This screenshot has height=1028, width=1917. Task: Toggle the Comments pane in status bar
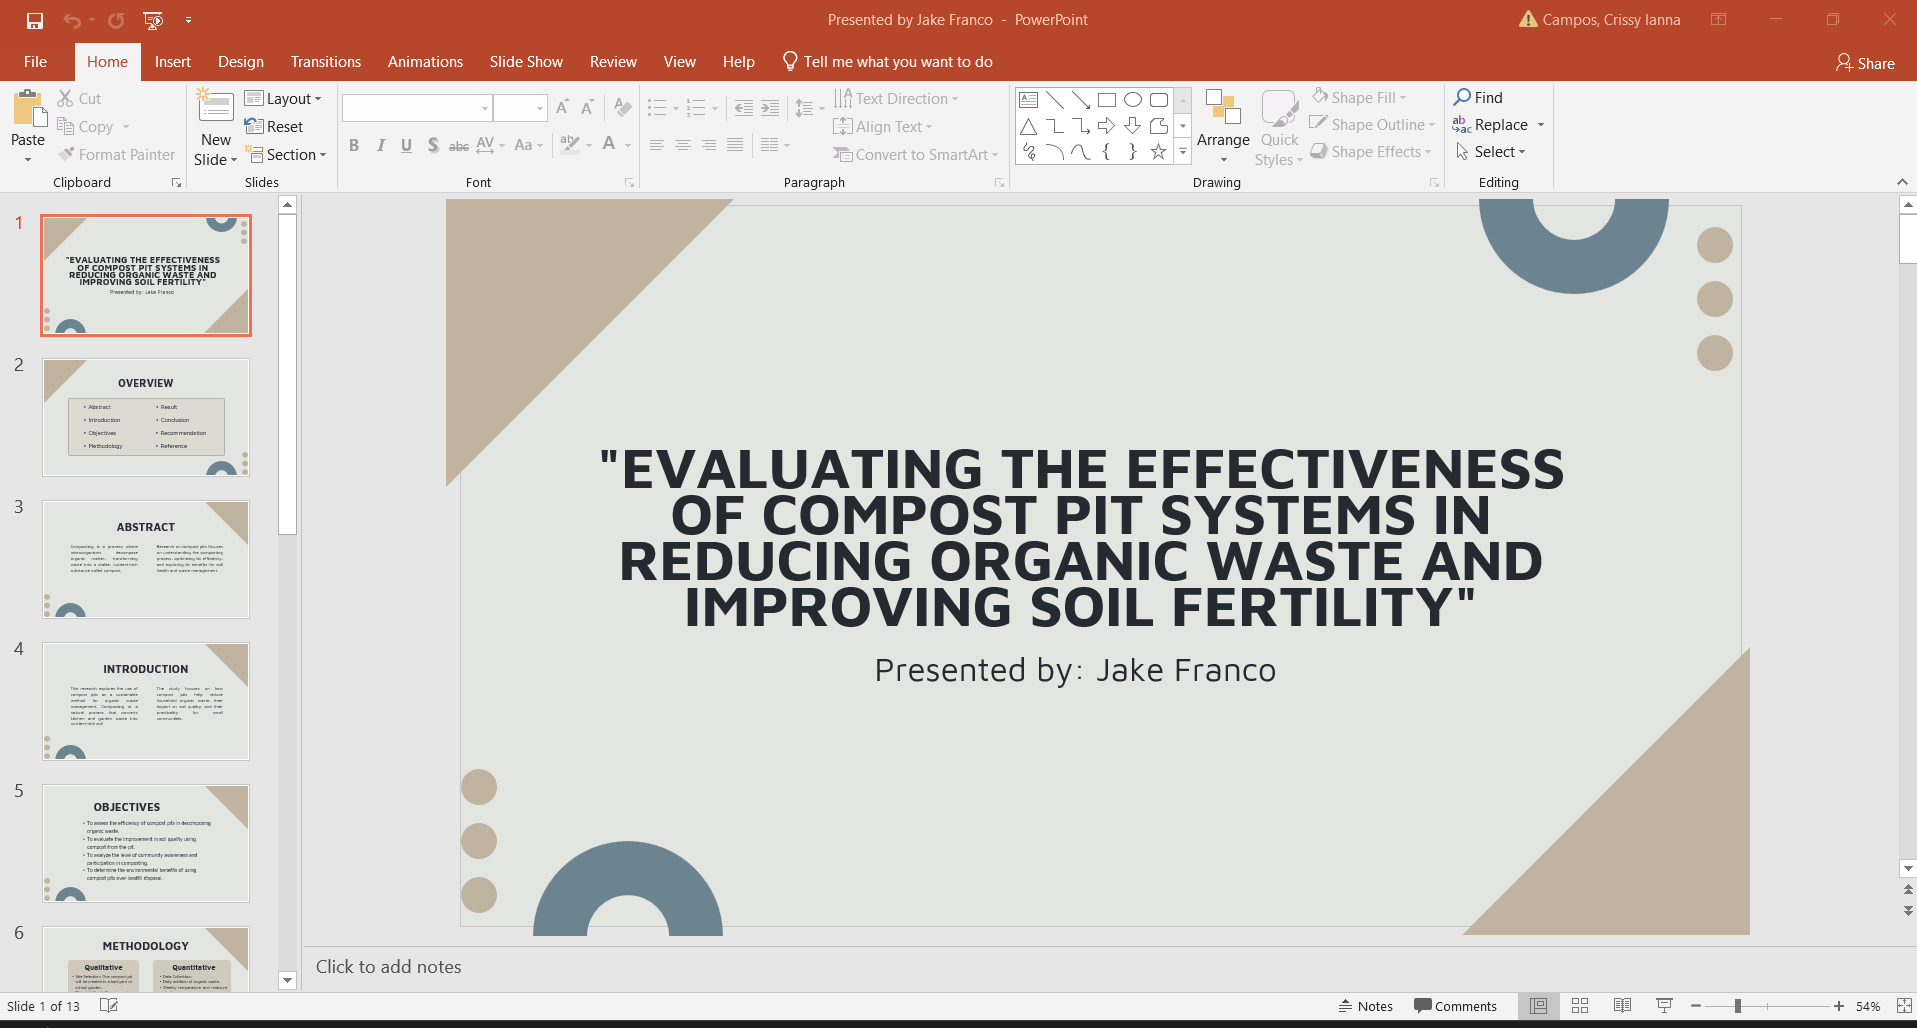[1455, 1006]
